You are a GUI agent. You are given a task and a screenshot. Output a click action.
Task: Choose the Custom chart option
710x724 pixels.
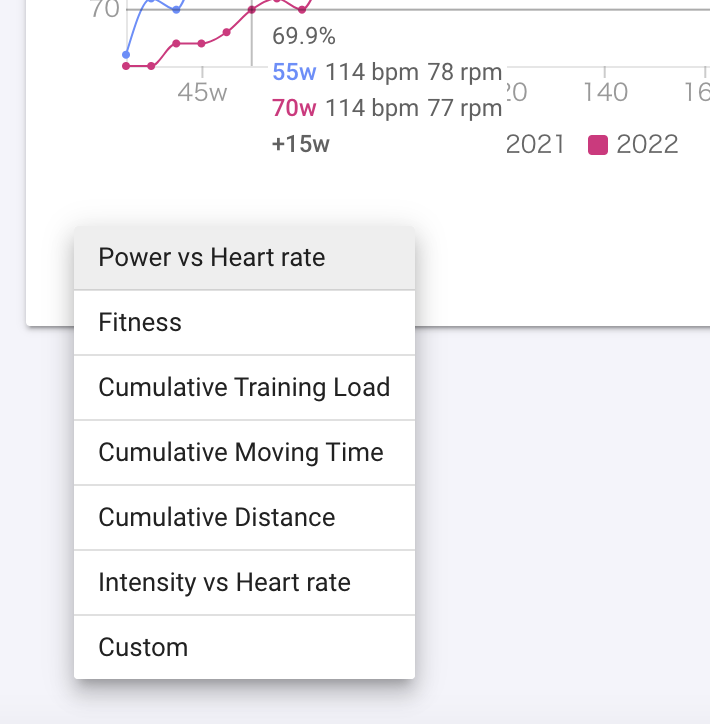point(143,648)
